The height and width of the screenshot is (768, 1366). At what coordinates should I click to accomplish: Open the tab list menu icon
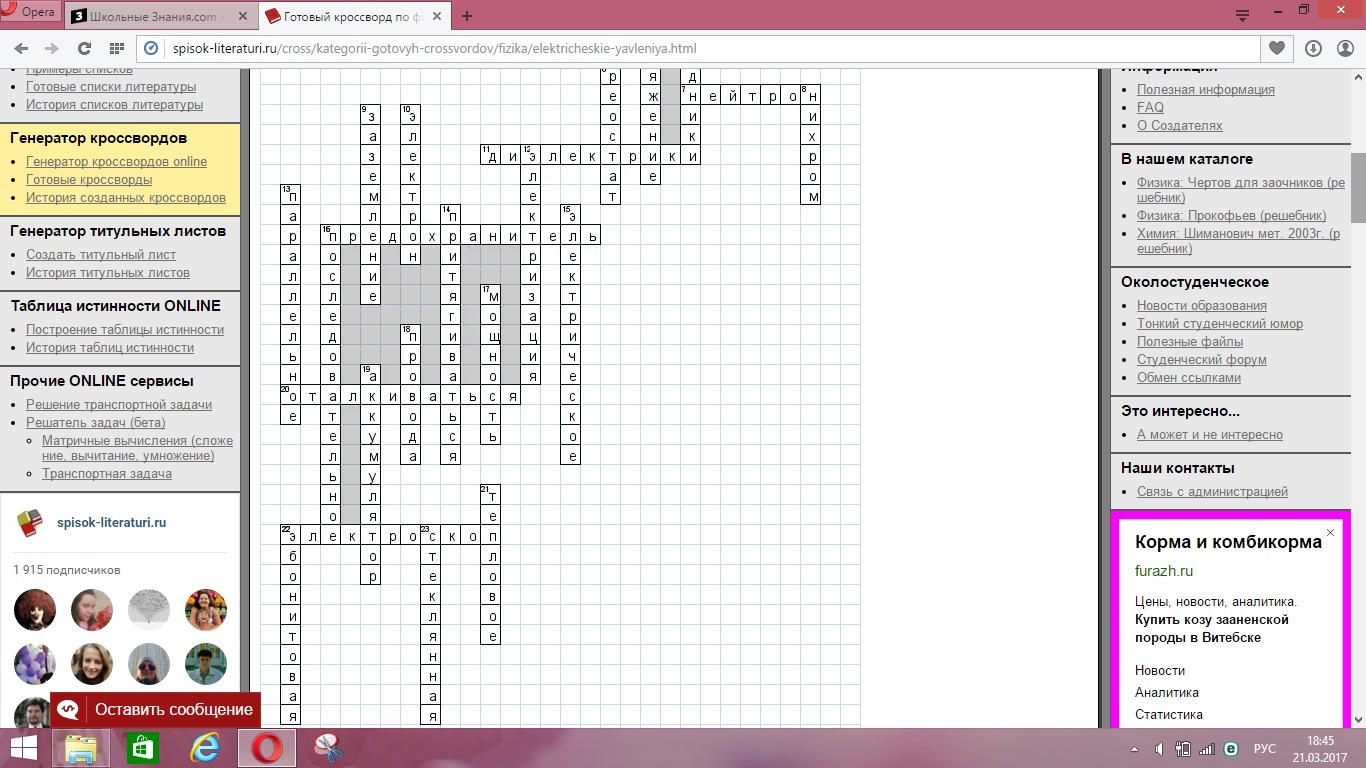[1243, 16]
